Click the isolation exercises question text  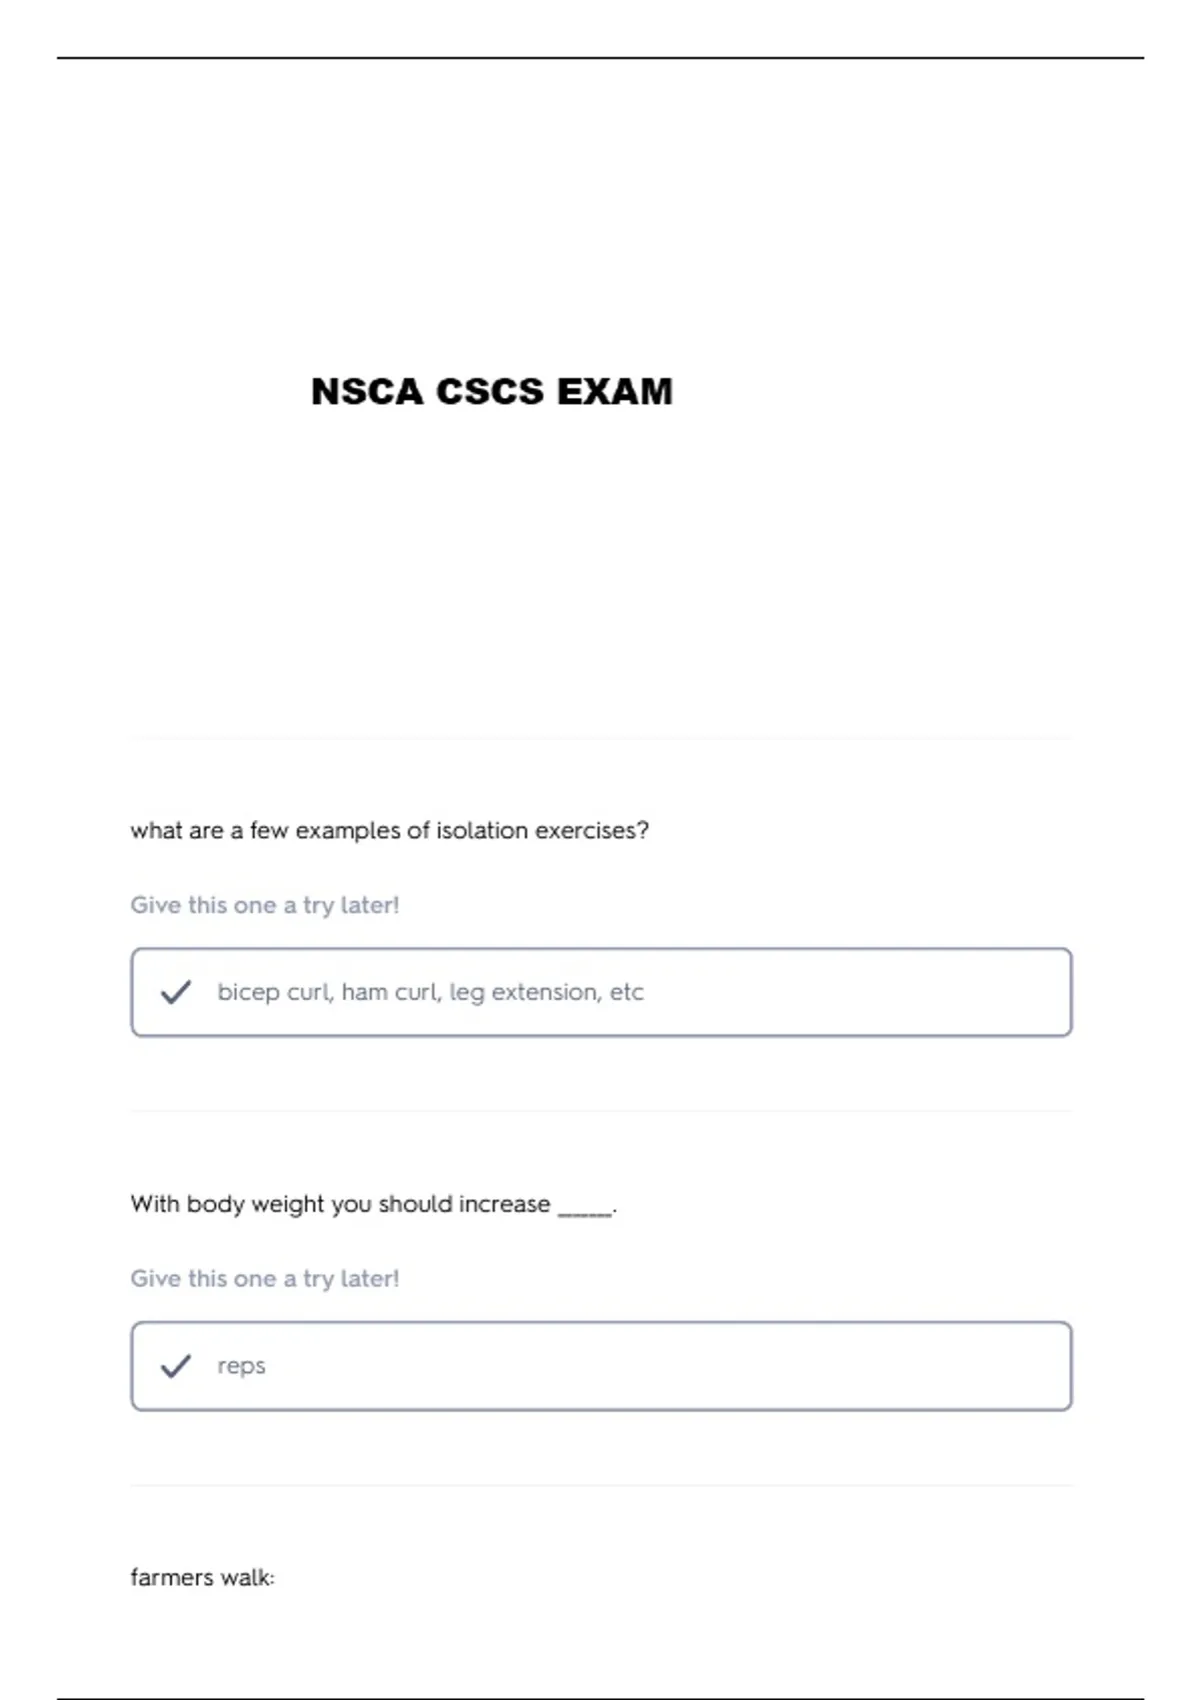point(390,831)
